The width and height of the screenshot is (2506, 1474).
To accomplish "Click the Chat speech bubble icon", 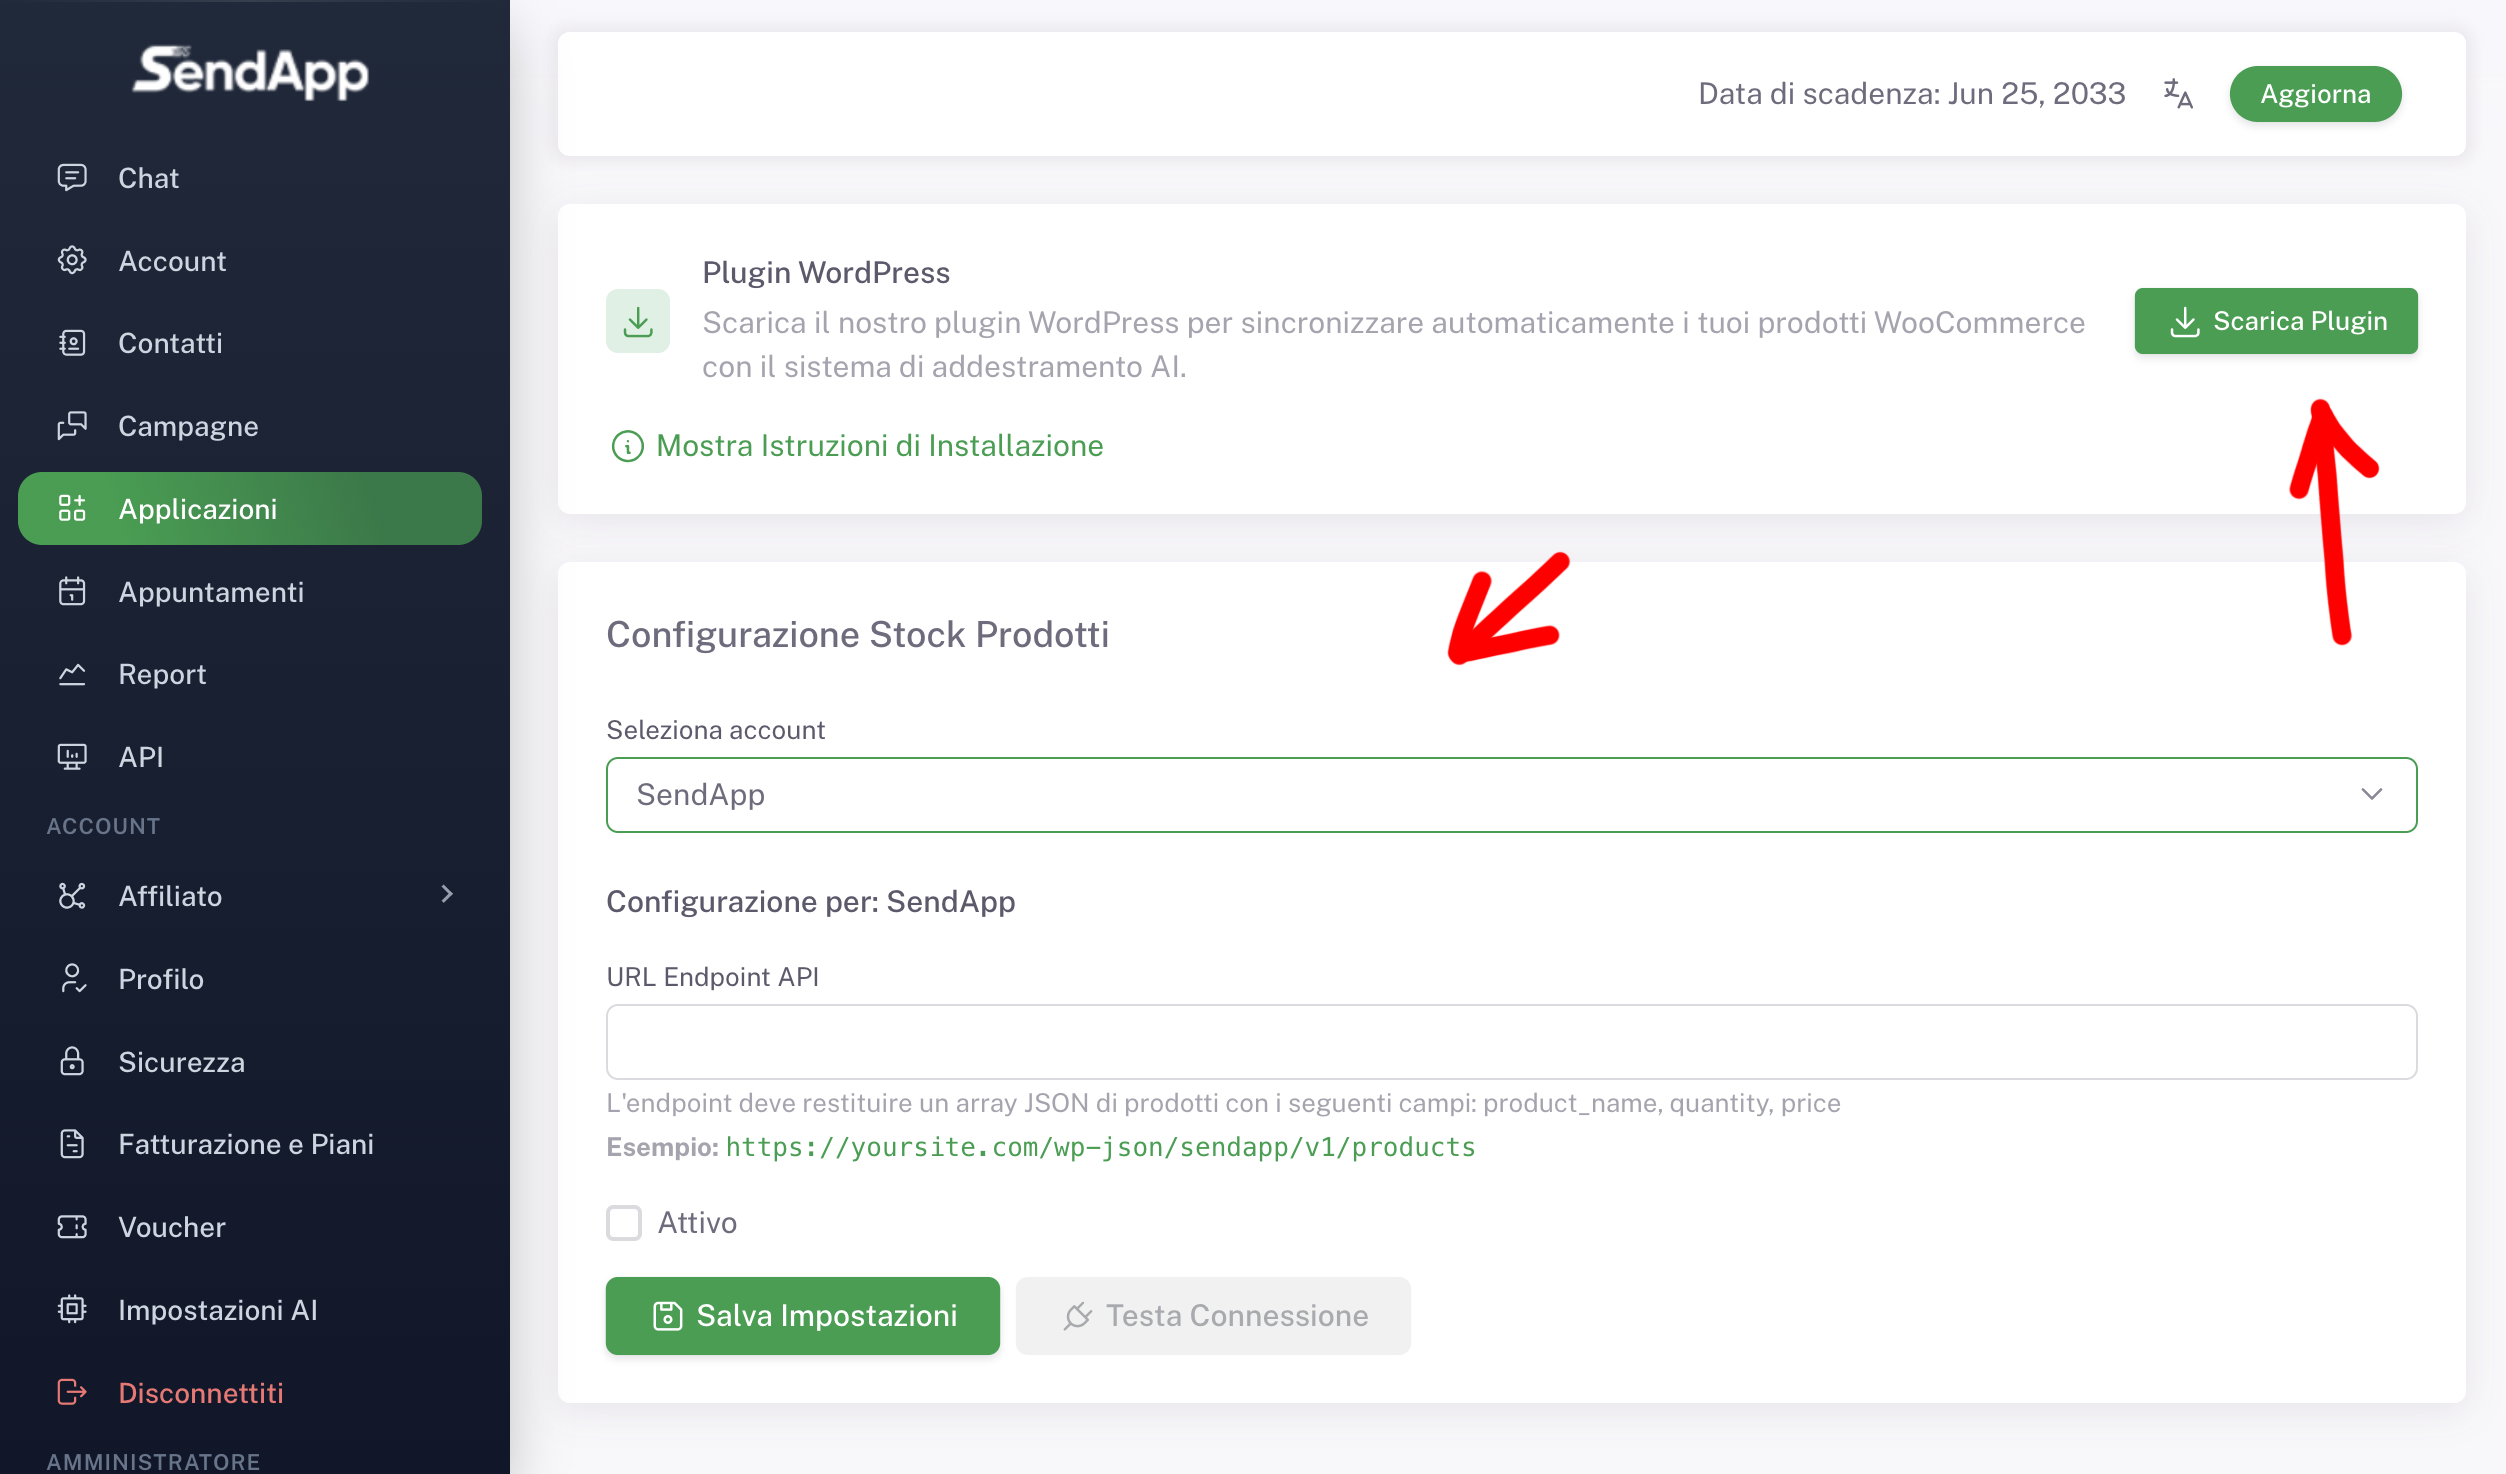I will pyautogui.click(x=72, y=177).
